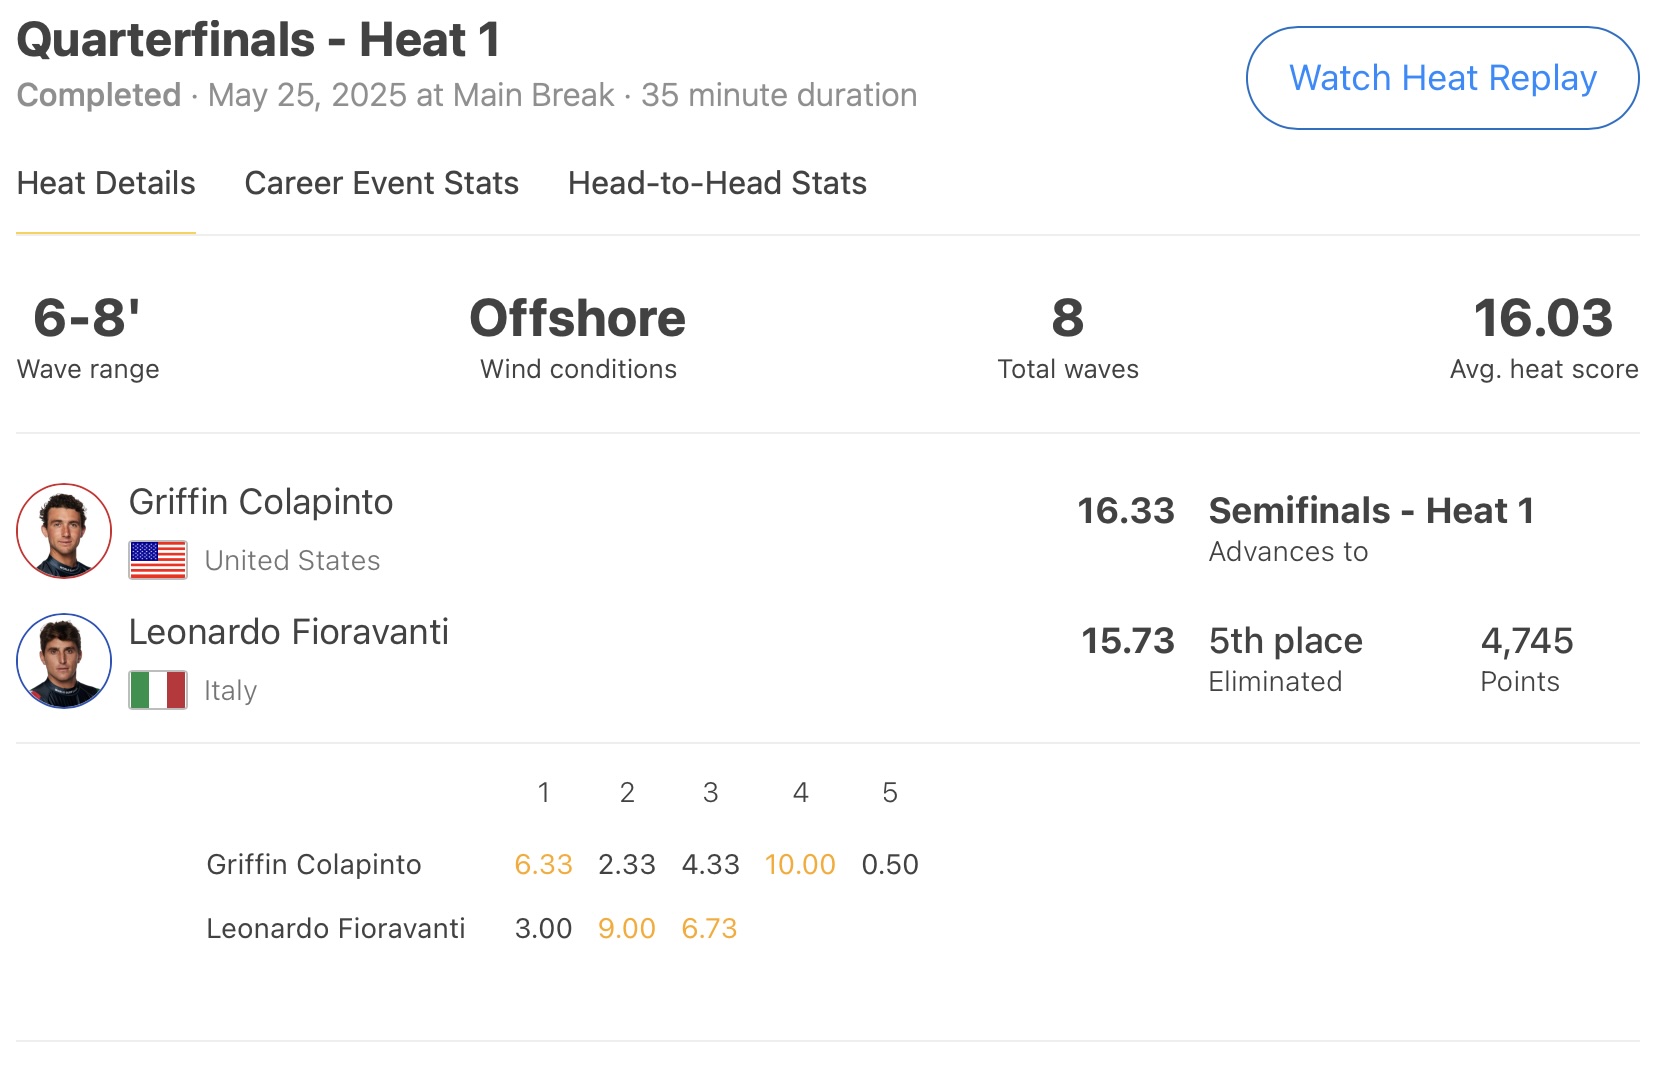Click Leonardo Fioravanti's profile photo
Viewport: 1666px width, 1078px height.
coord(64,661)
